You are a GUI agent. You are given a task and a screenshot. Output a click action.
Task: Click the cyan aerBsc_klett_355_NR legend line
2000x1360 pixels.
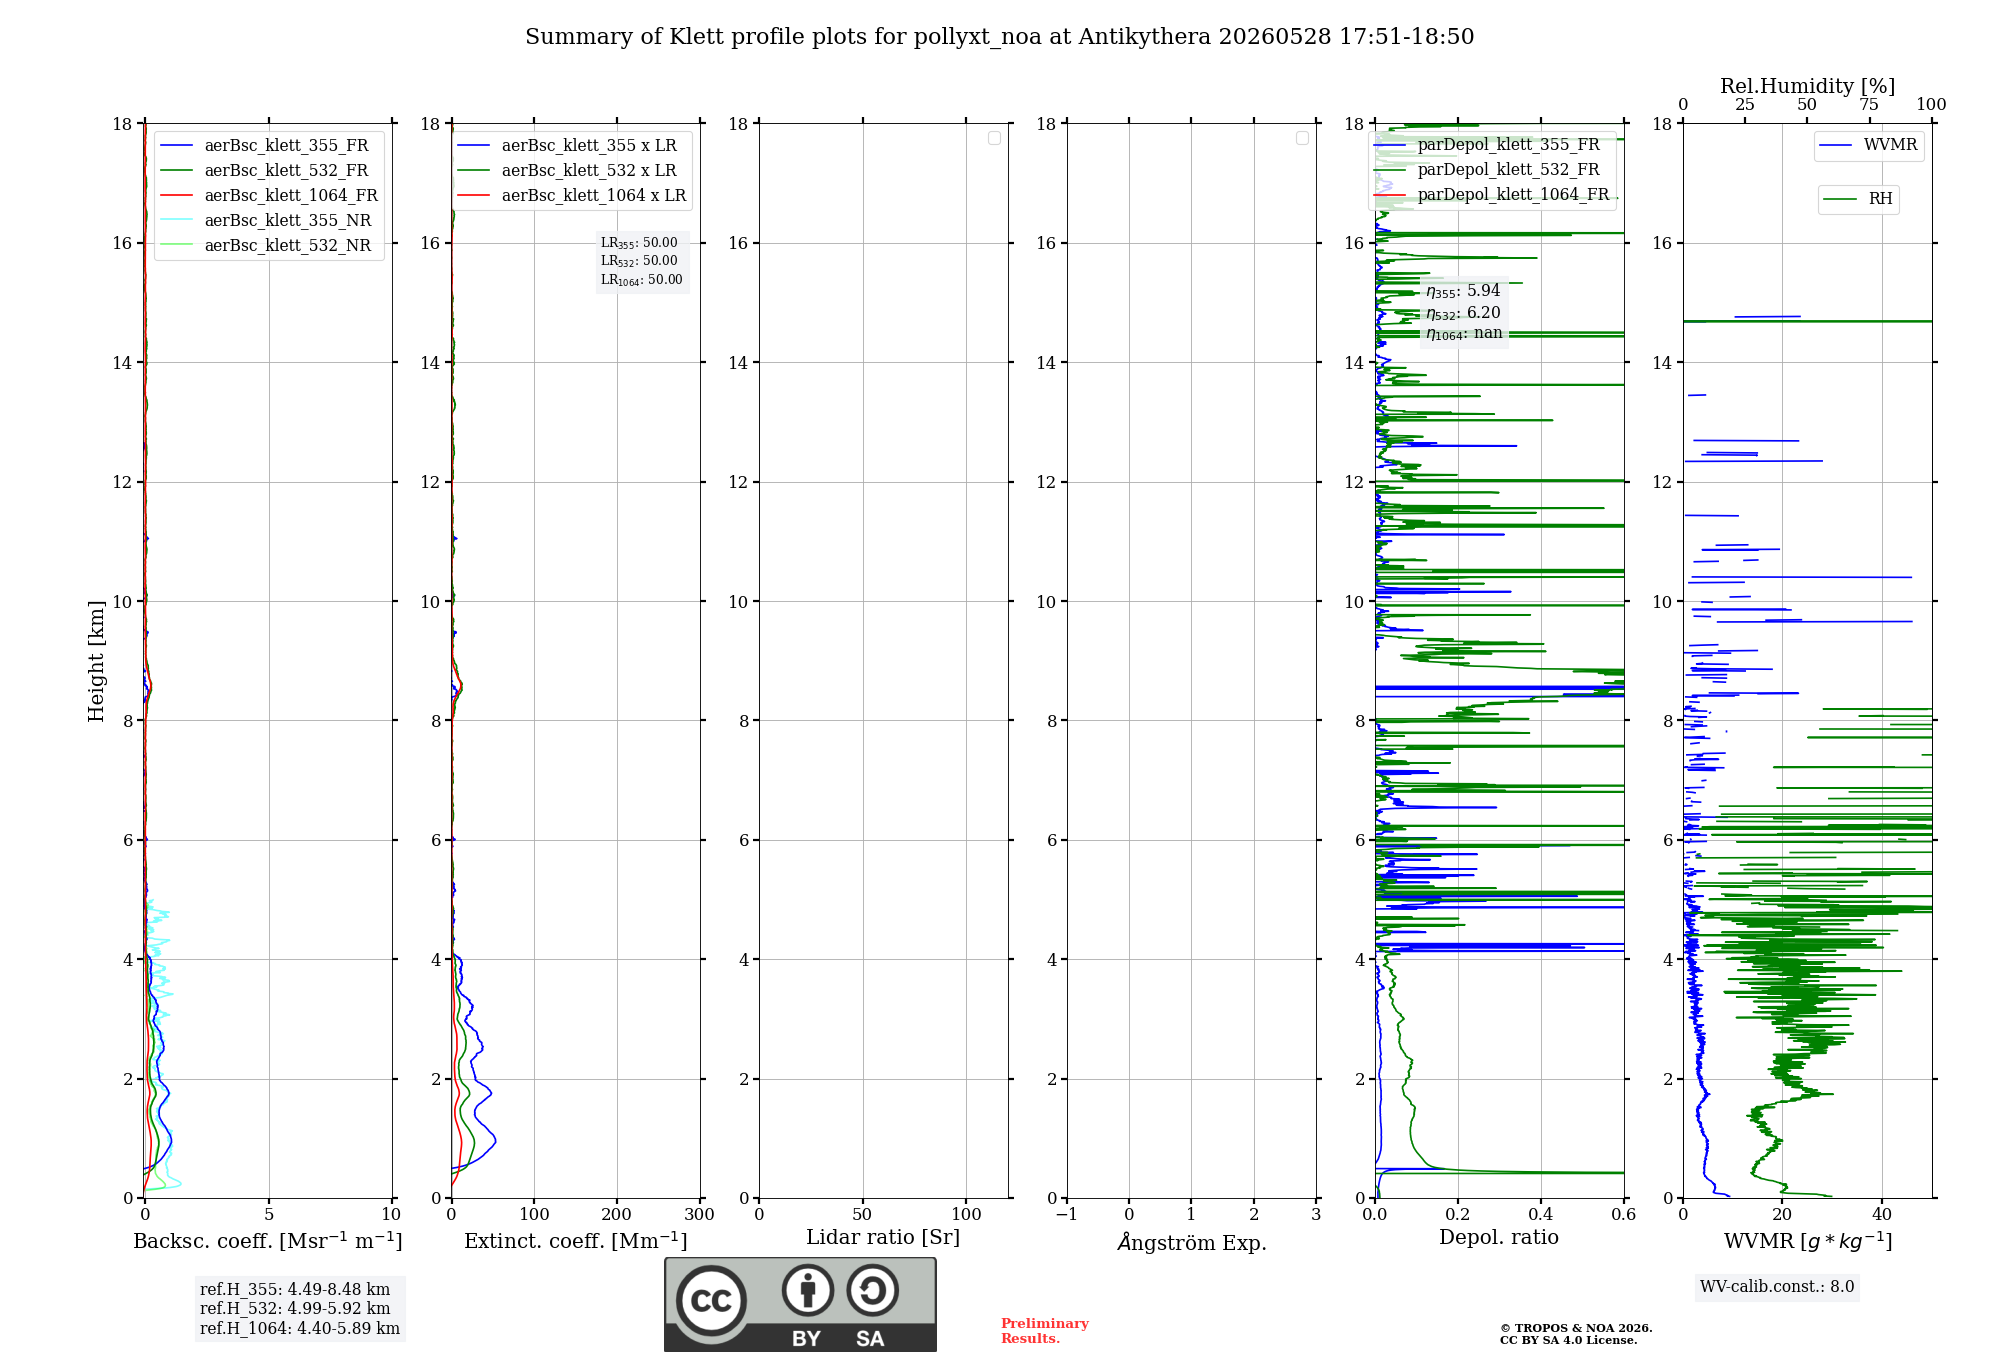point(176,221)
